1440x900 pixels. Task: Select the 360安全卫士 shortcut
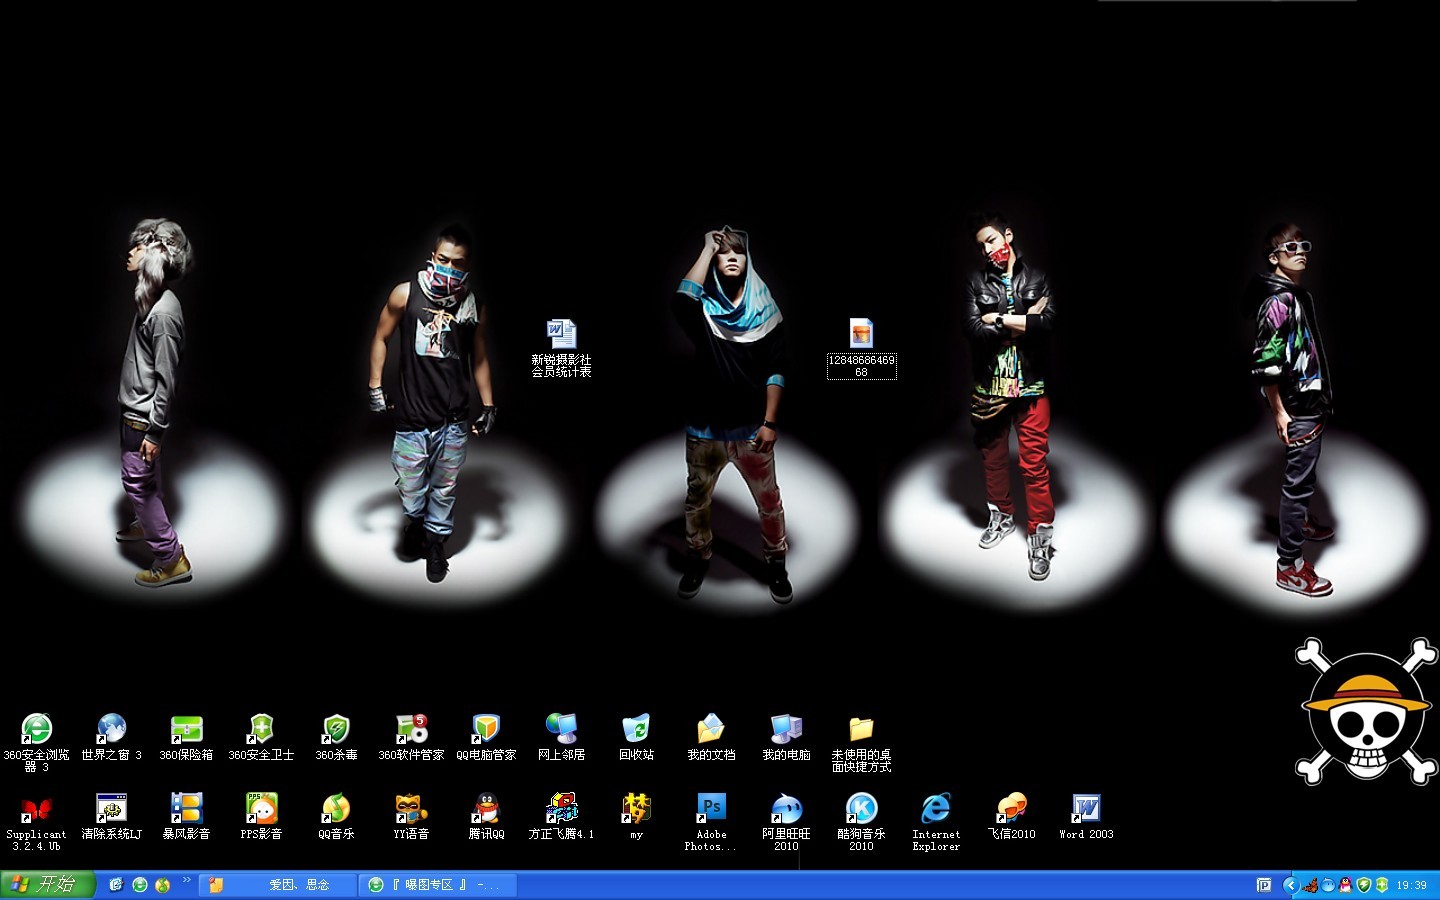click(261, 736)
